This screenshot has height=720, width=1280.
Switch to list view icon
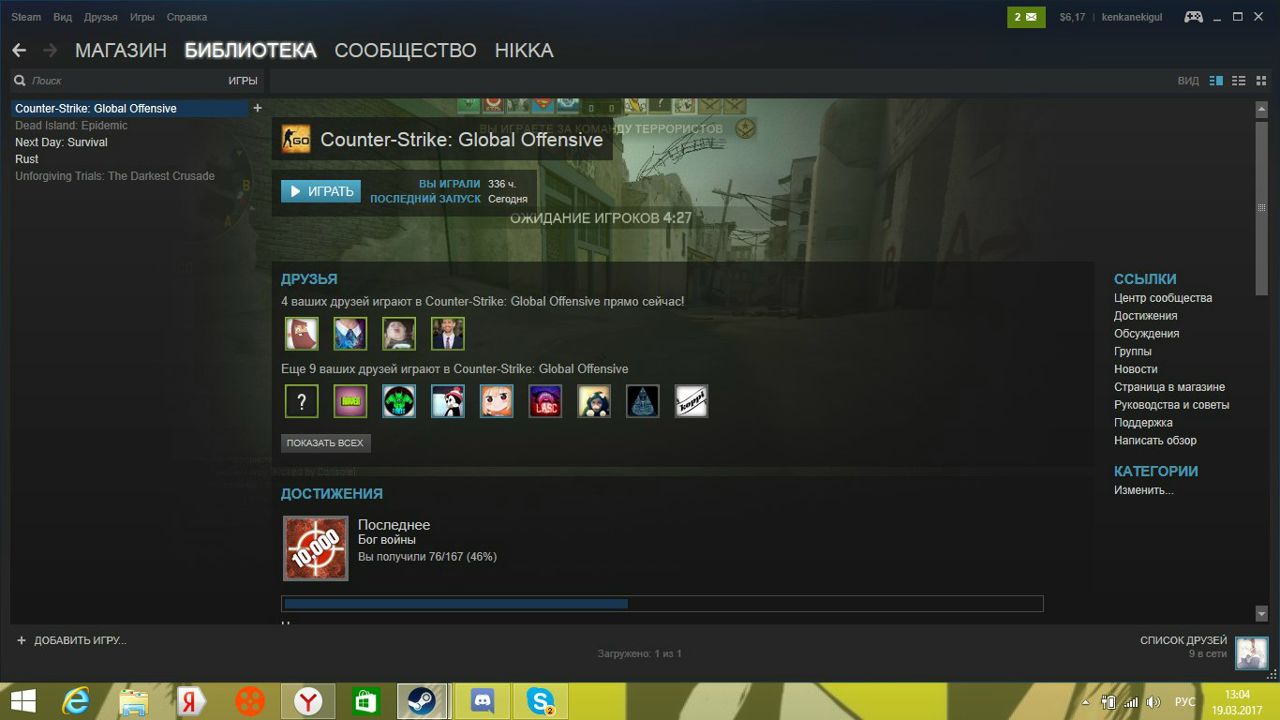coord(1238,81)
